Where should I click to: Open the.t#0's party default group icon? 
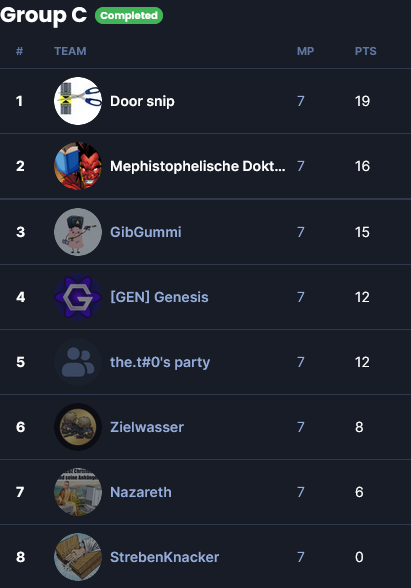78,362
